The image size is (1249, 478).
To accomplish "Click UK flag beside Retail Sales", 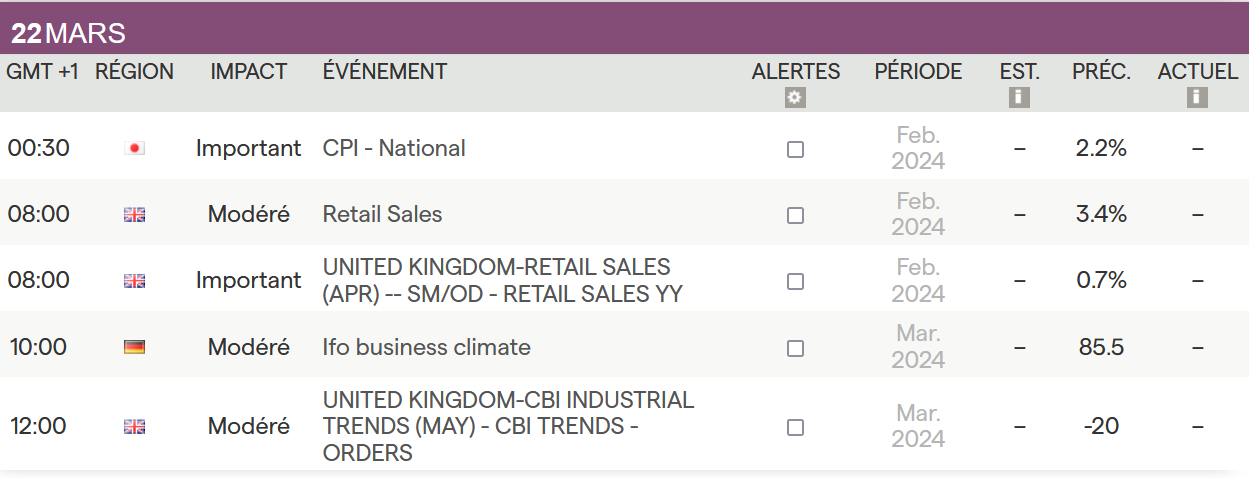I will point(134,214).
